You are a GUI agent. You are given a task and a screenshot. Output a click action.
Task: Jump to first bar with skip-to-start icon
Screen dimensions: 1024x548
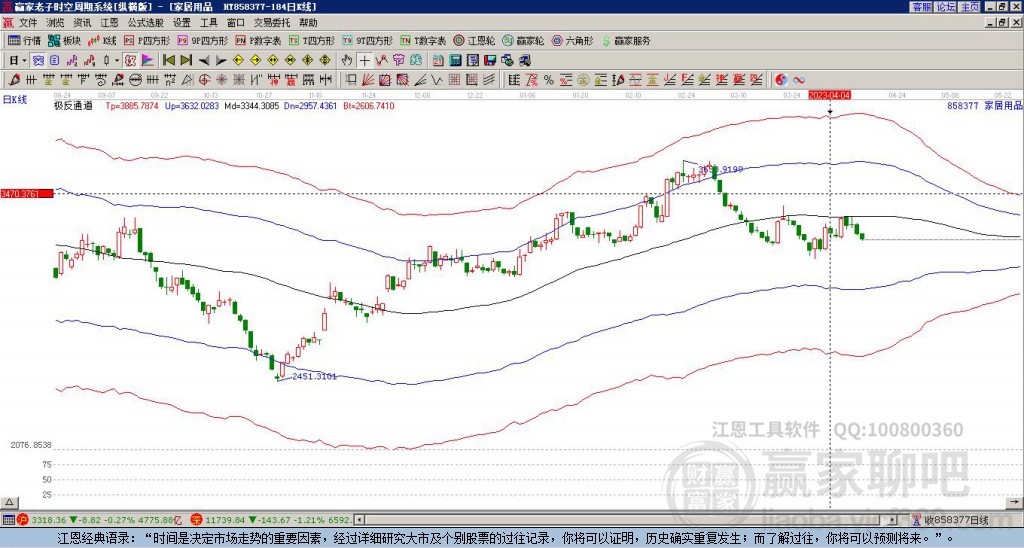coord(169,61)
